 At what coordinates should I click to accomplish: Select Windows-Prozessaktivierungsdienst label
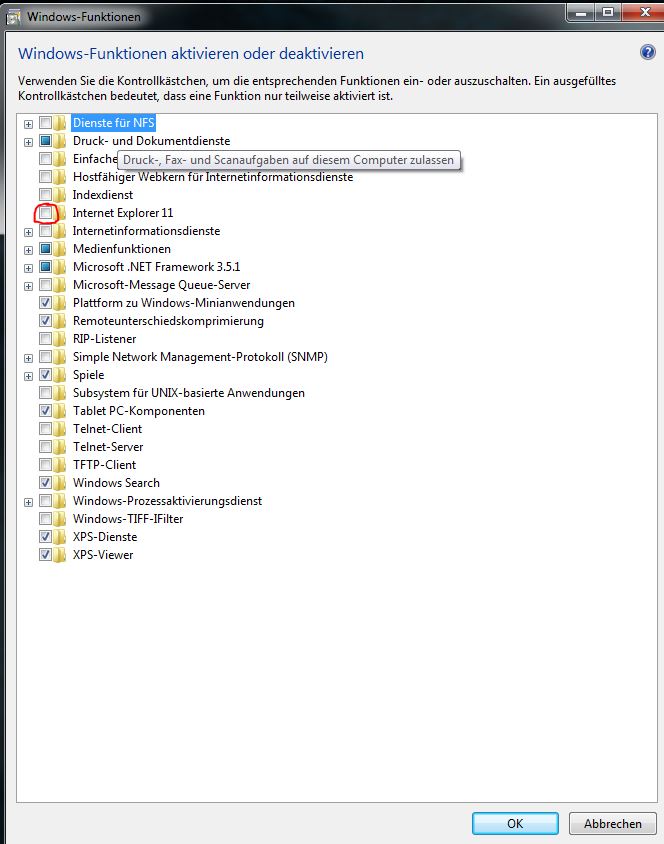[167, 501]
